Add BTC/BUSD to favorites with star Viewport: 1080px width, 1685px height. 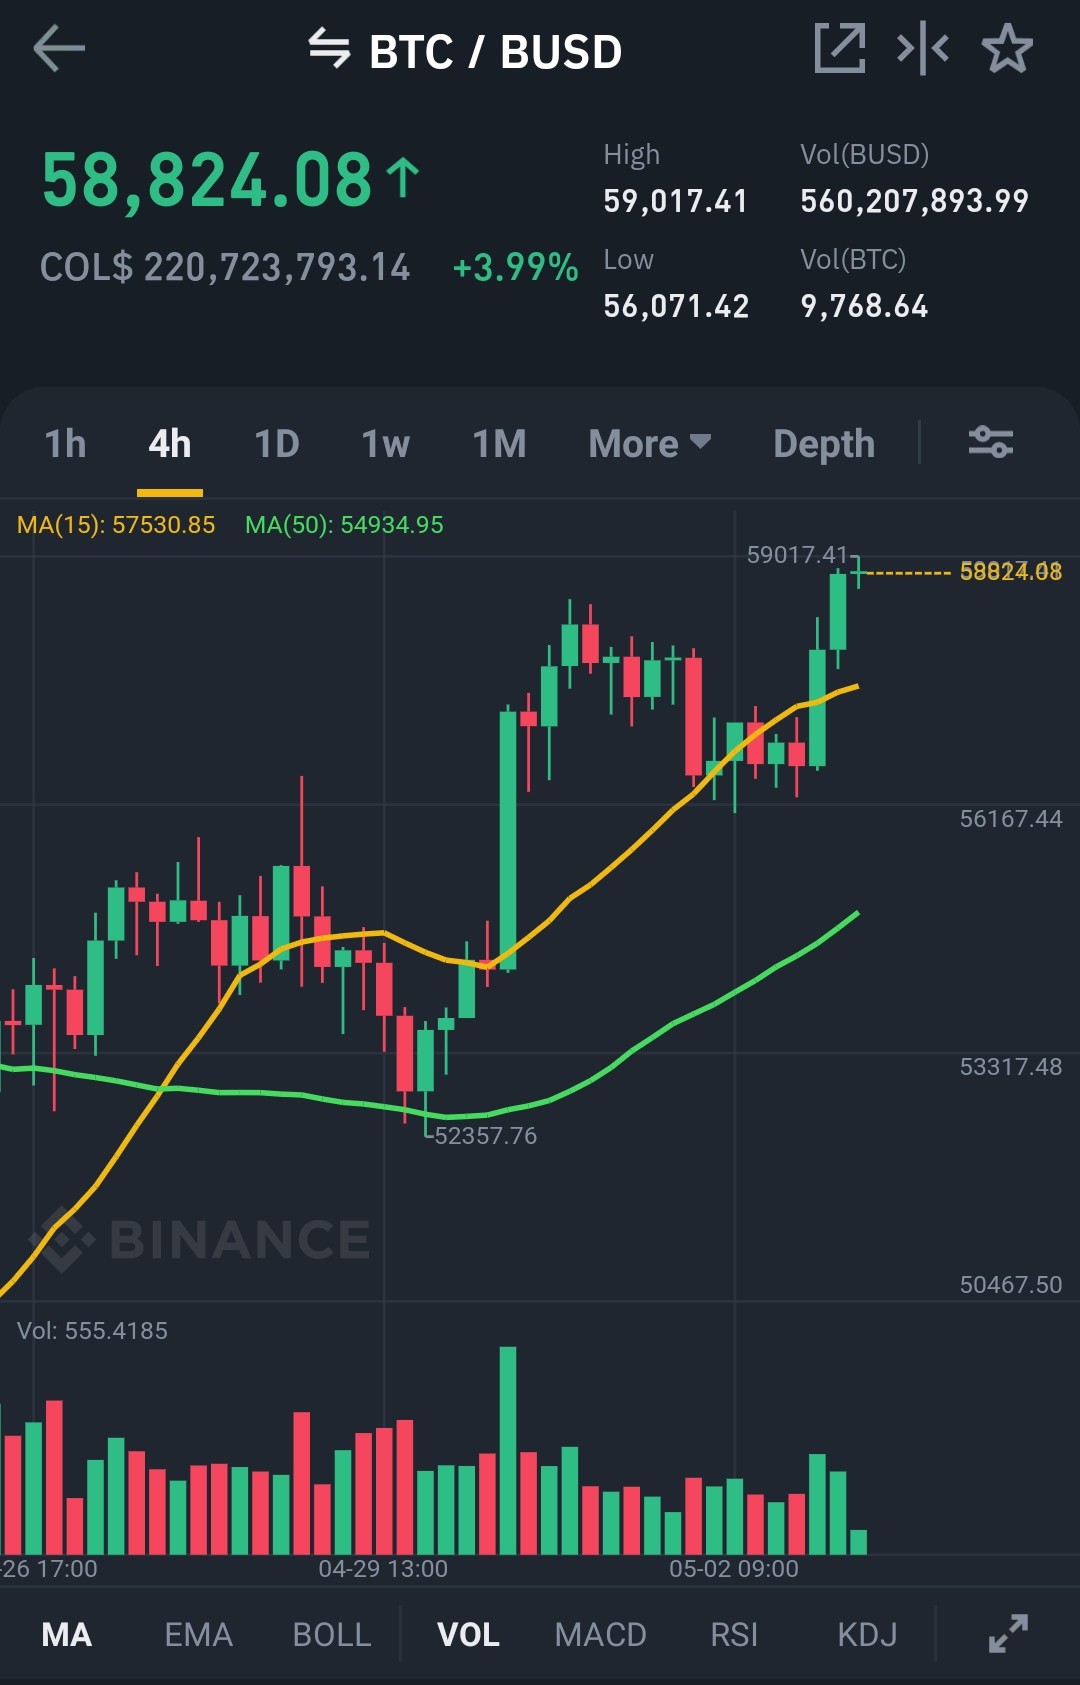point(1007,48)
